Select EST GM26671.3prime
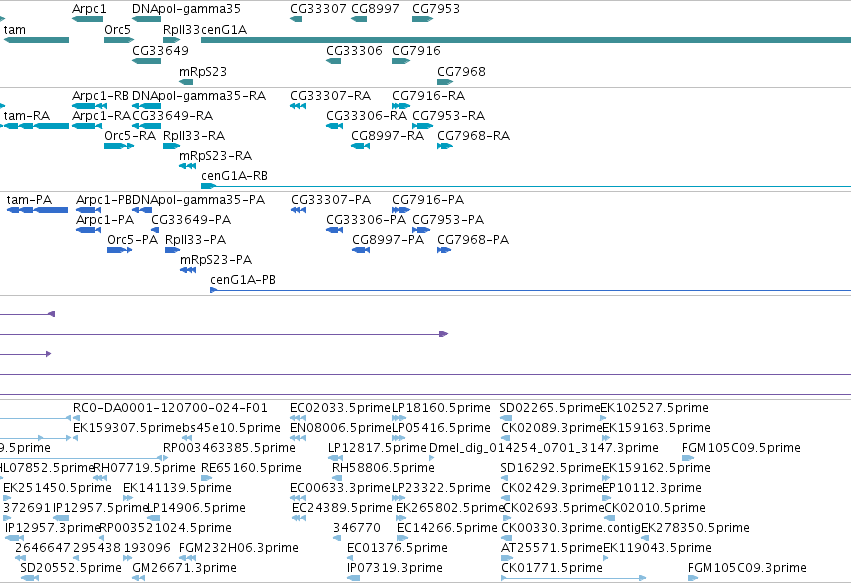The width and height of the screenshot is (851, 583). coord(185,568)
